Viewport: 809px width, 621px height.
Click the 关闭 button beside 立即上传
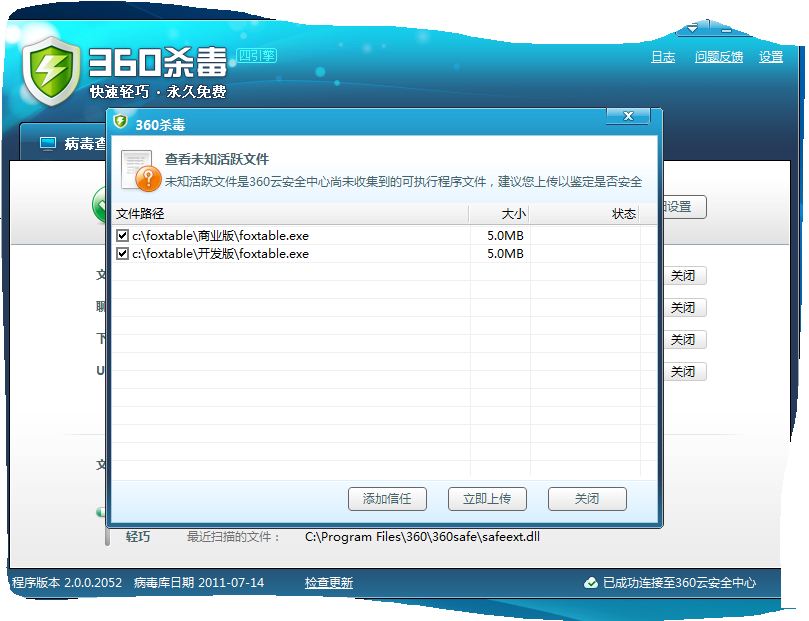click(587, 499)
